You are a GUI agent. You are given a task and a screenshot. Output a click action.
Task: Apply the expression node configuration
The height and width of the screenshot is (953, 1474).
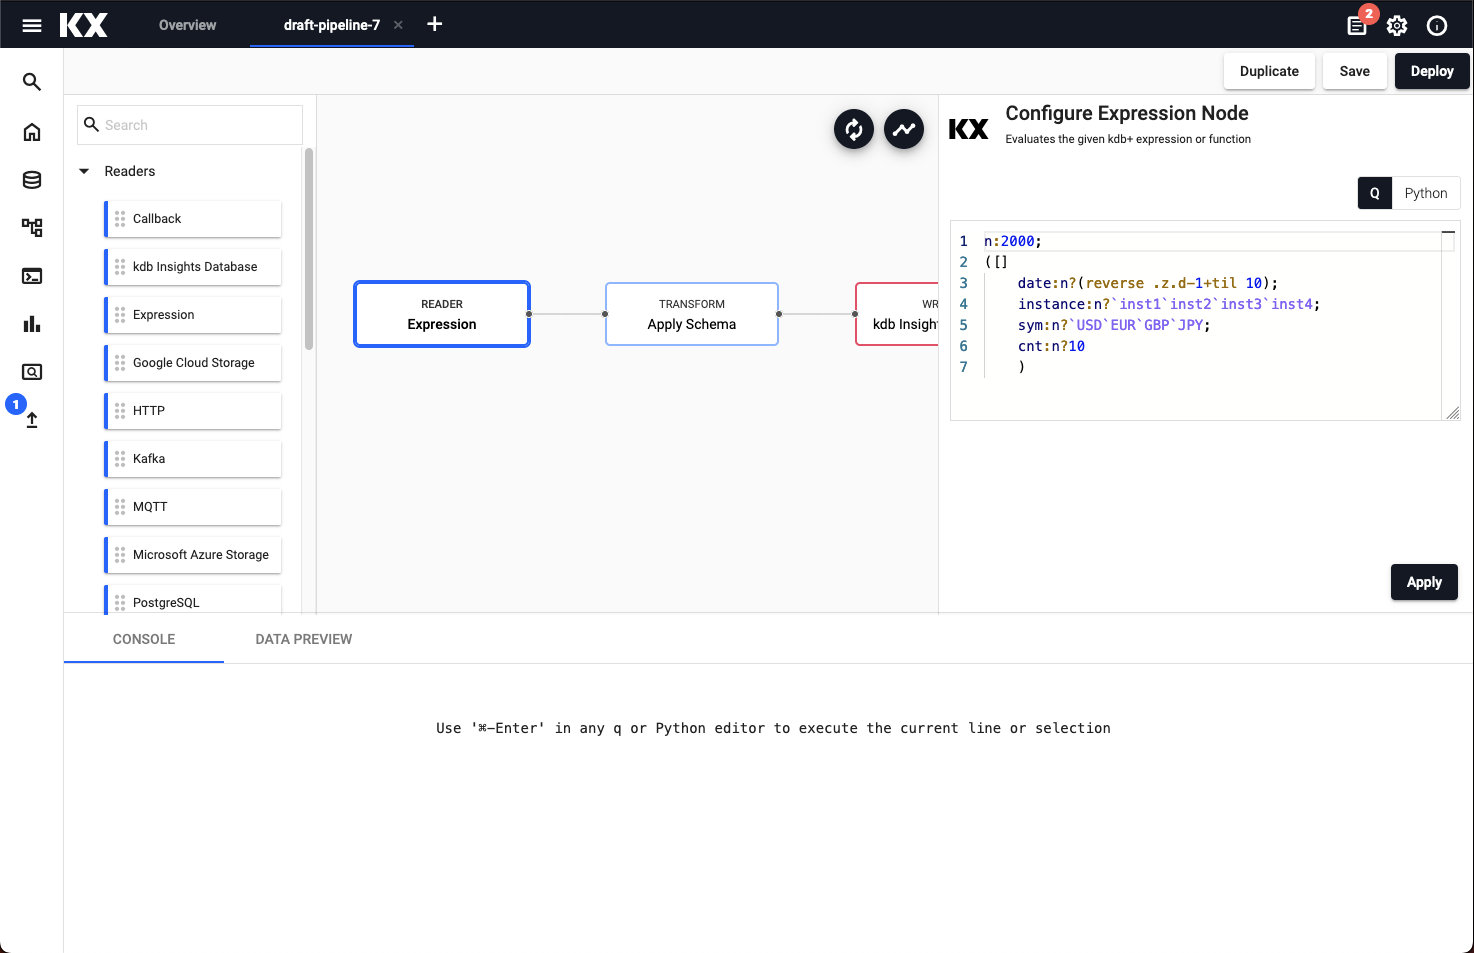point(1424,582)
